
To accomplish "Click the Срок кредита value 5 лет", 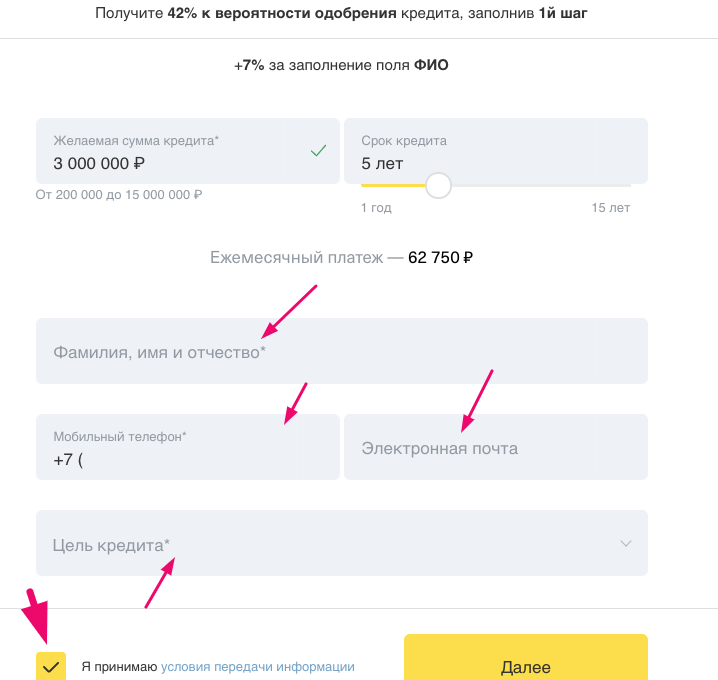I will click(382, 163).
